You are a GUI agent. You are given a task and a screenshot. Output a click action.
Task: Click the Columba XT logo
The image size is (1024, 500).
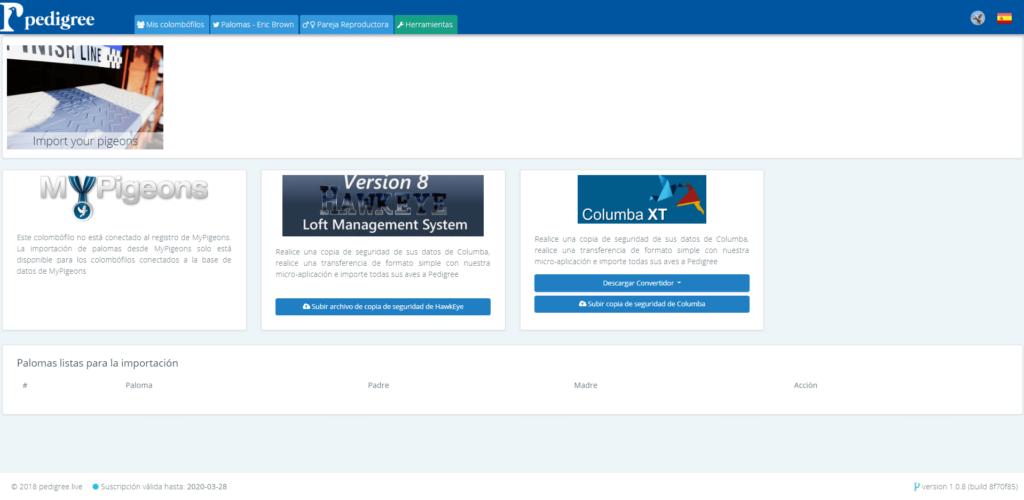pyautogui.click(x=641, y=199)
